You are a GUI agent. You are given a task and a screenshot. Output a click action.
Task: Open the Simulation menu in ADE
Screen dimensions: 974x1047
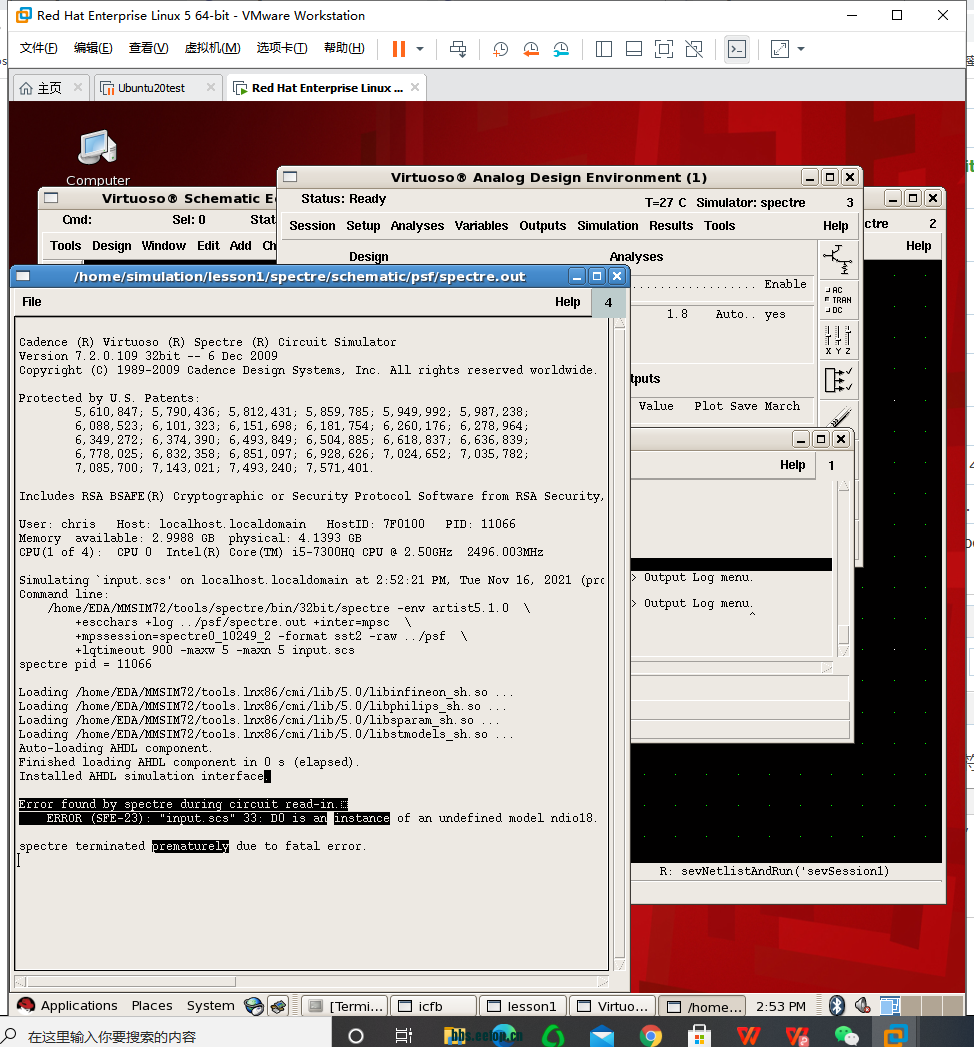(607, 226)
